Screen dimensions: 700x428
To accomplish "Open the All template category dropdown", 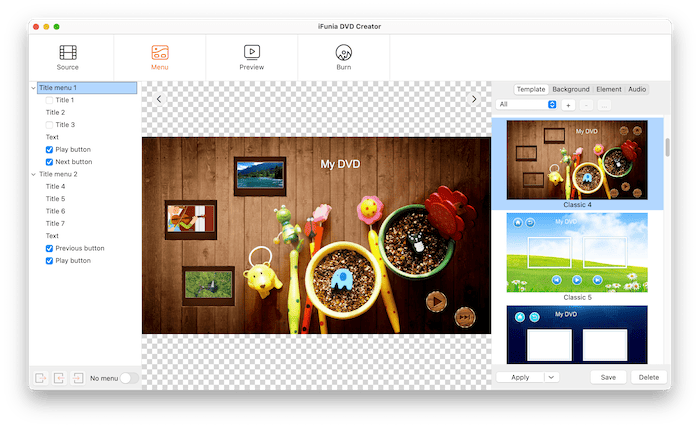I will click(527, 104).
